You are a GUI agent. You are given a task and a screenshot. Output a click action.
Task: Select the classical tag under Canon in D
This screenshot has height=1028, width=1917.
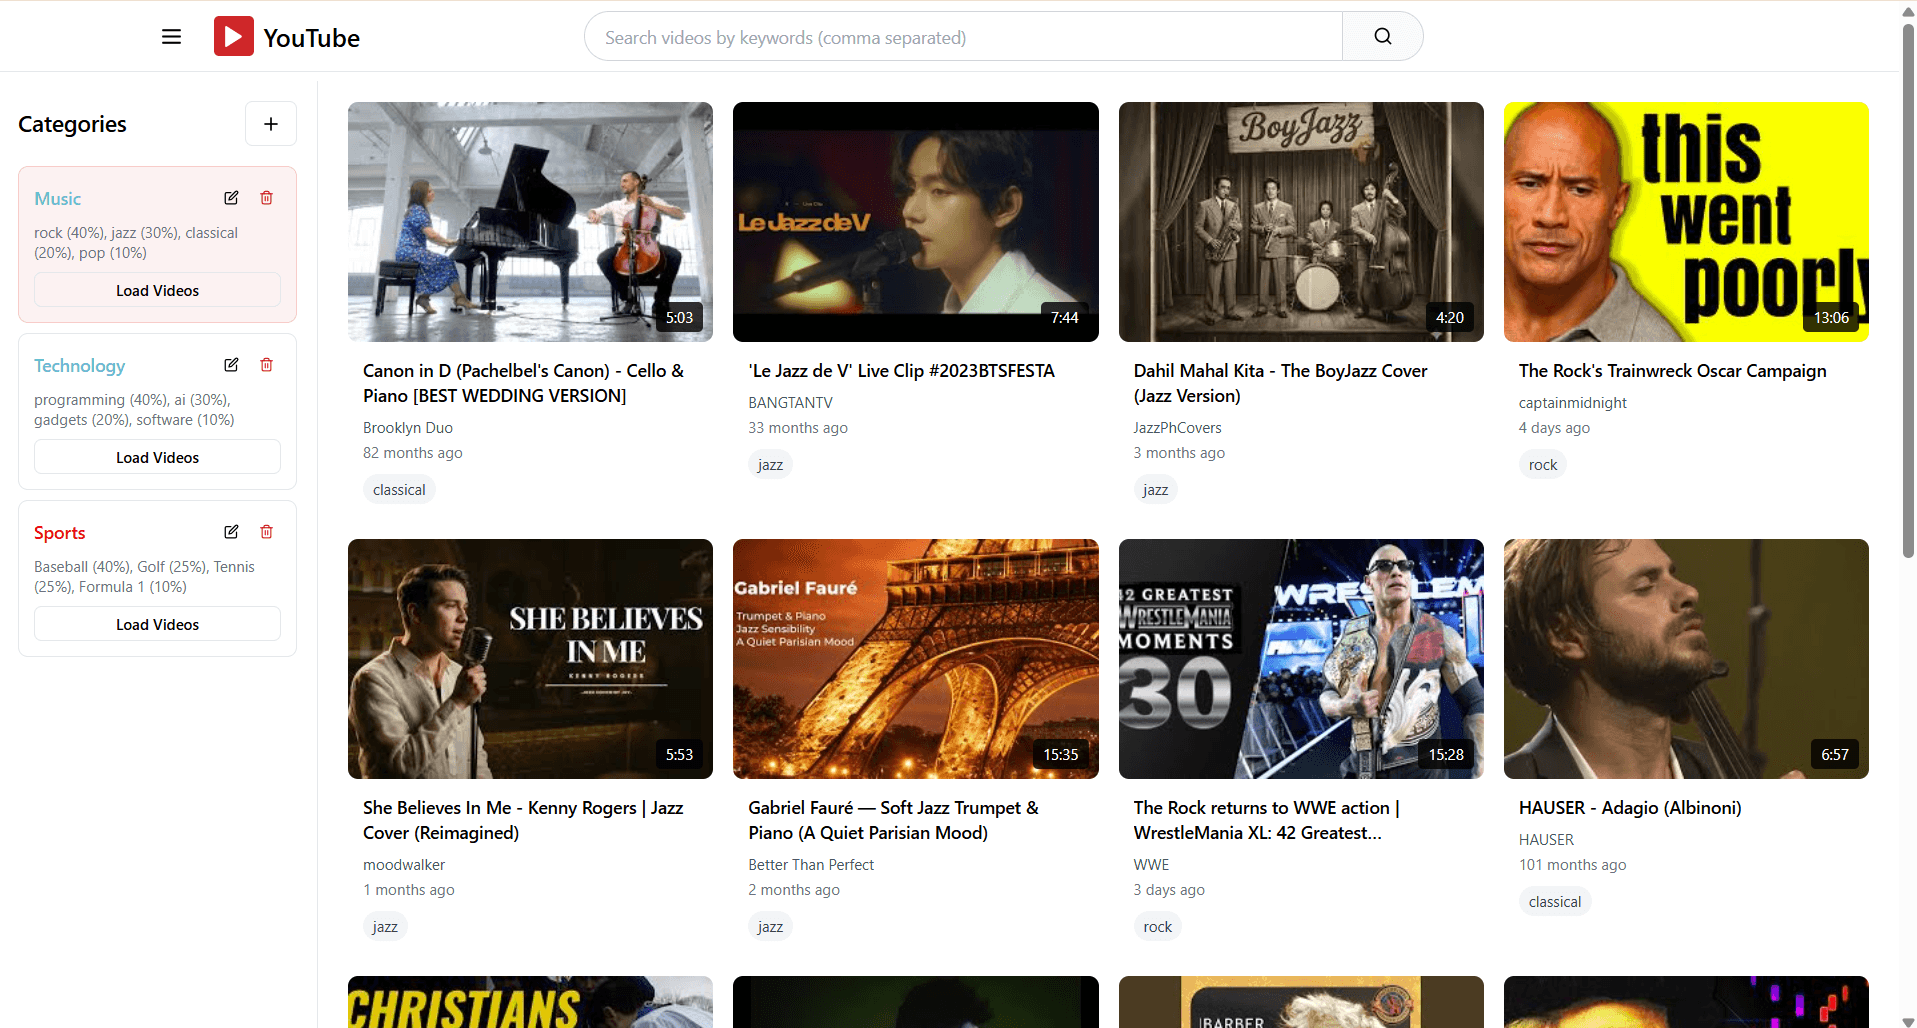398,489
